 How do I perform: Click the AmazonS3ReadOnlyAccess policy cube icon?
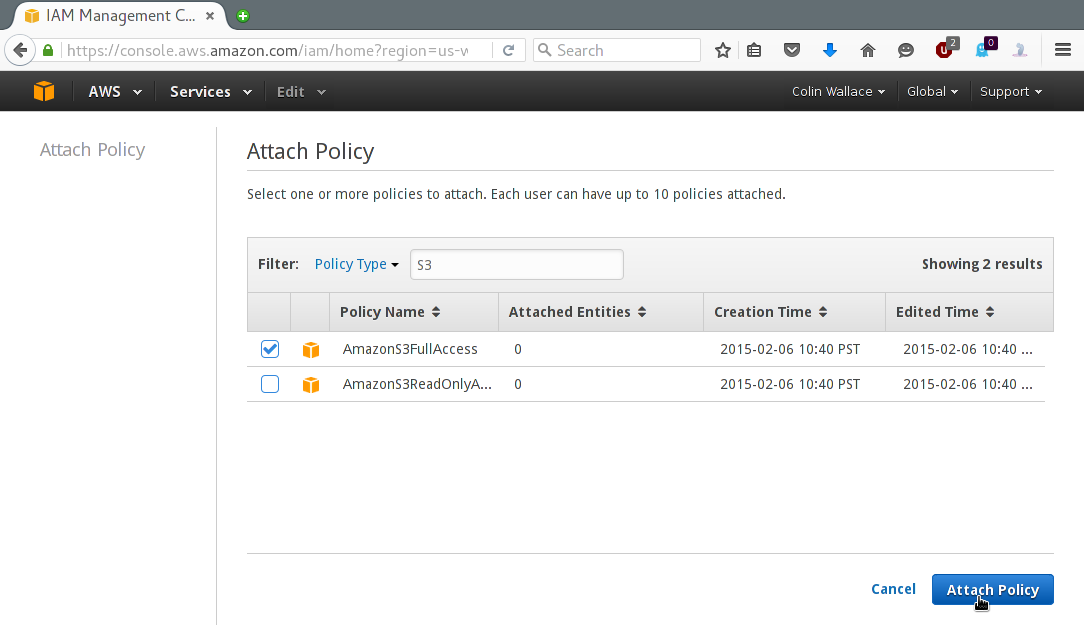click(311, 384)
